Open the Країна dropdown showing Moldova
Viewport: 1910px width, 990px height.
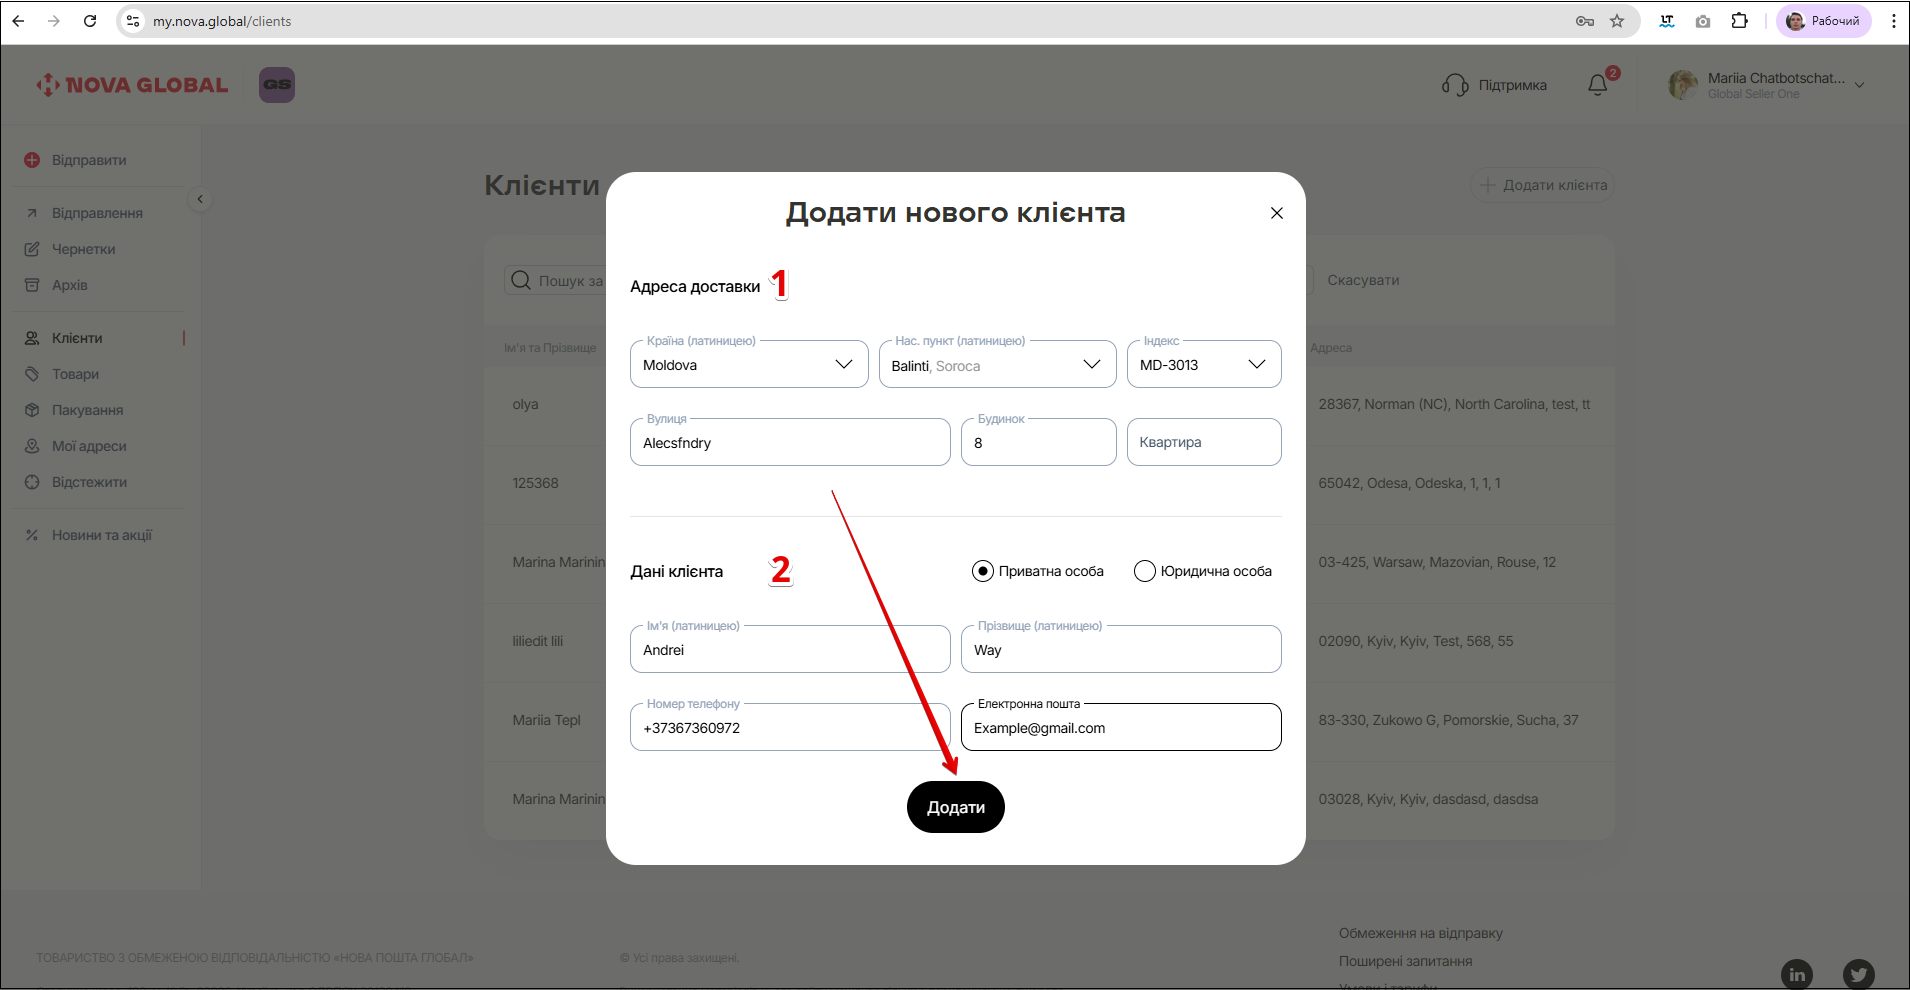tap(749, 364)
